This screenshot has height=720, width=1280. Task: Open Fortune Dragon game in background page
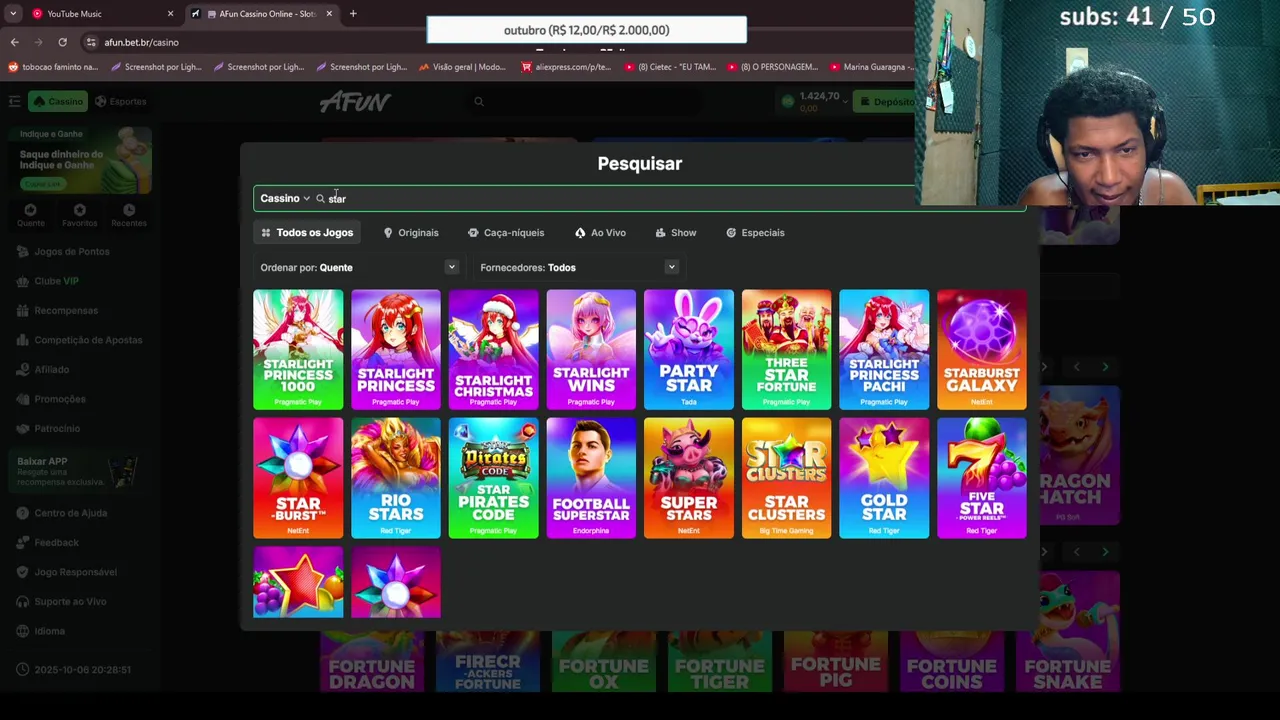click(372, 661)
